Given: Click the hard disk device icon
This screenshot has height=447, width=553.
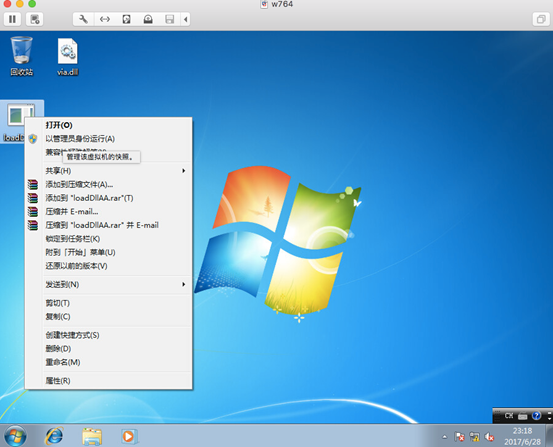Looking at the screenshot, I should [x=126, y=19].
